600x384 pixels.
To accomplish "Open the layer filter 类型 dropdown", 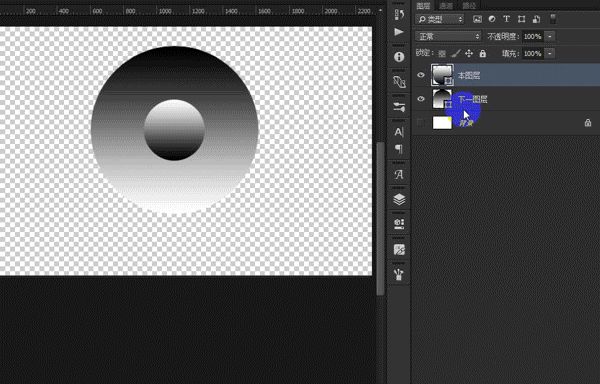I will [x=440, y=19].
